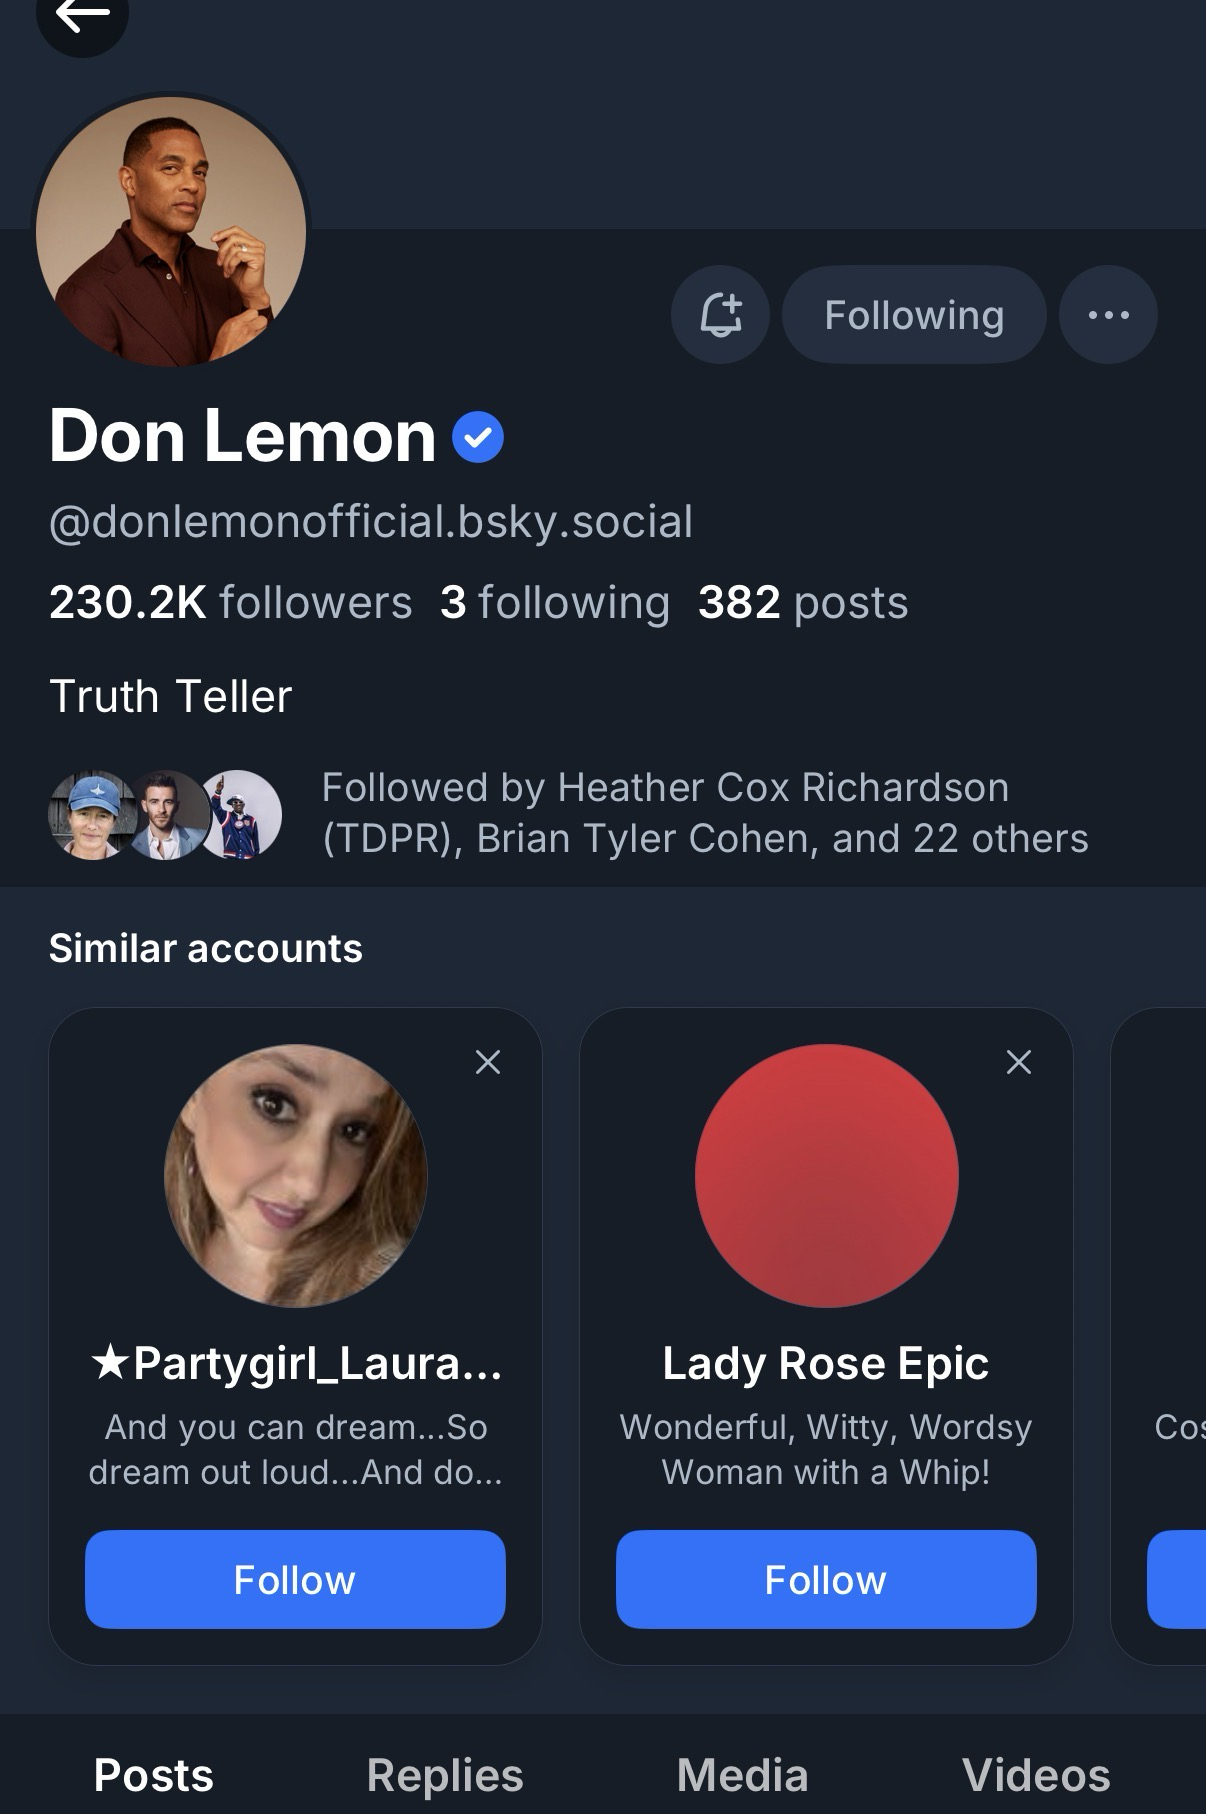Viewport: 1206px width, 1814px height.
Task: Follow the Partygirl_Laura account
Action: pos(295,1579)
